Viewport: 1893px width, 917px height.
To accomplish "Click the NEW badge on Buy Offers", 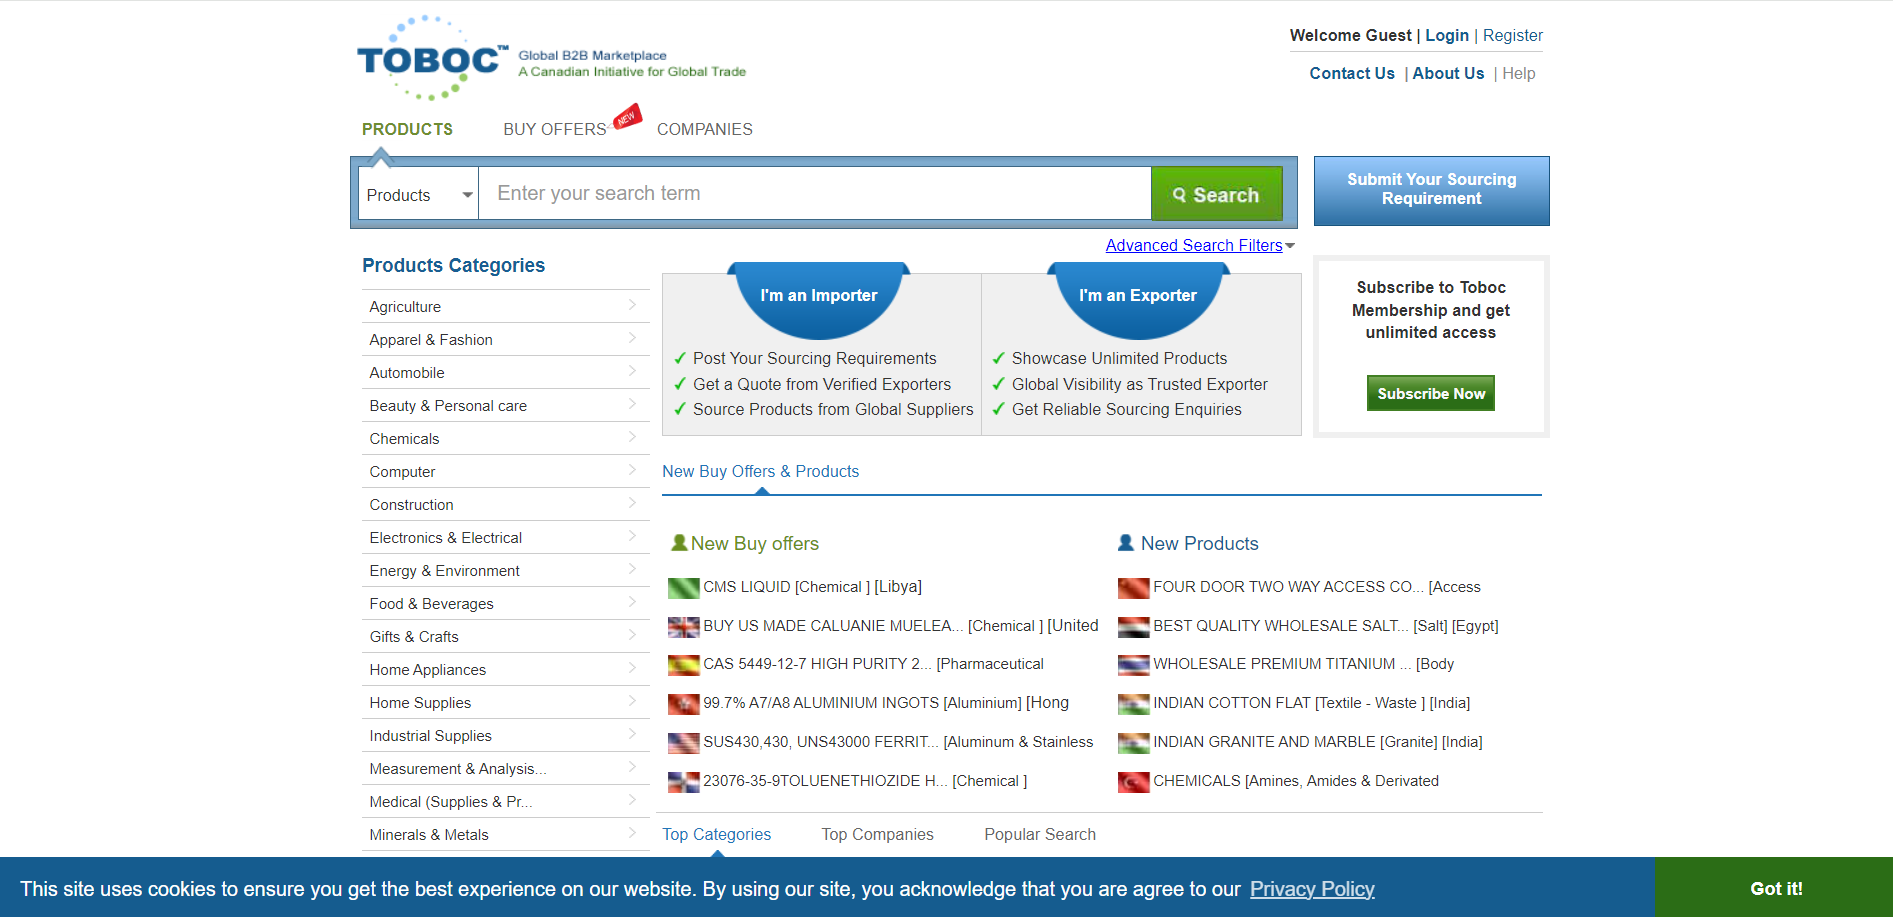I will click(627, 117).
